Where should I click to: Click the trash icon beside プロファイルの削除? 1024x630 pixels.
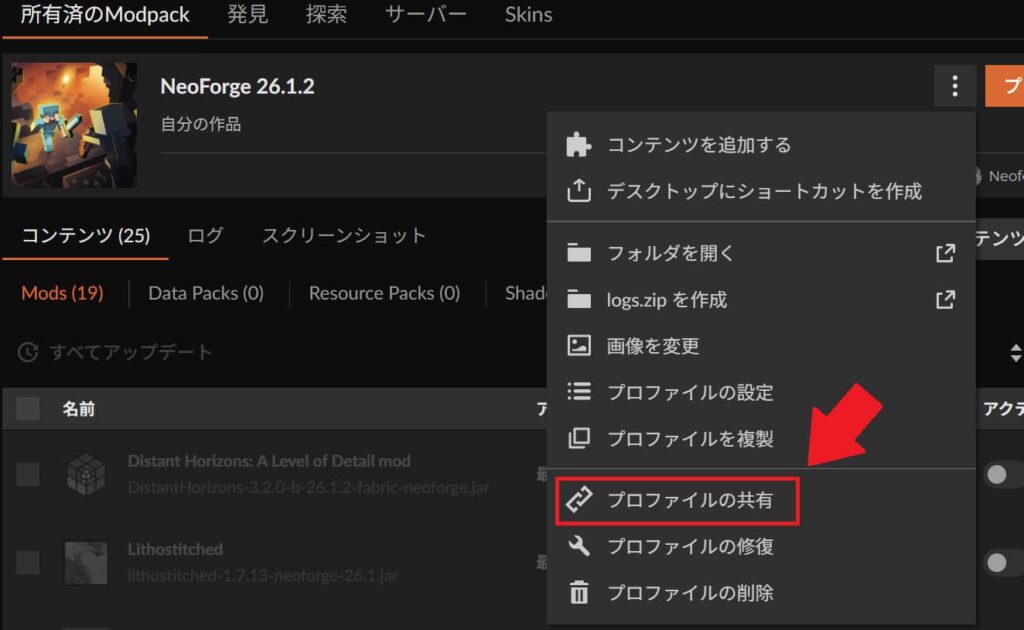[x=579, y=592]
